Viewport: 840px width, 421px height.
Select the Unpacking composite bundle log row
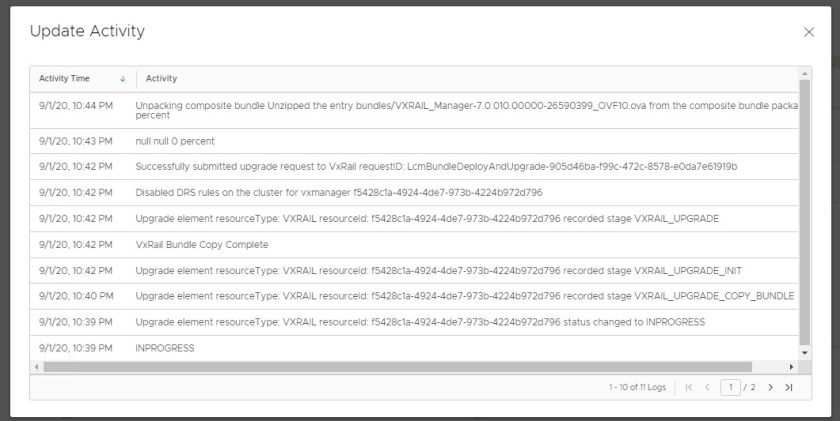(400, 109)
